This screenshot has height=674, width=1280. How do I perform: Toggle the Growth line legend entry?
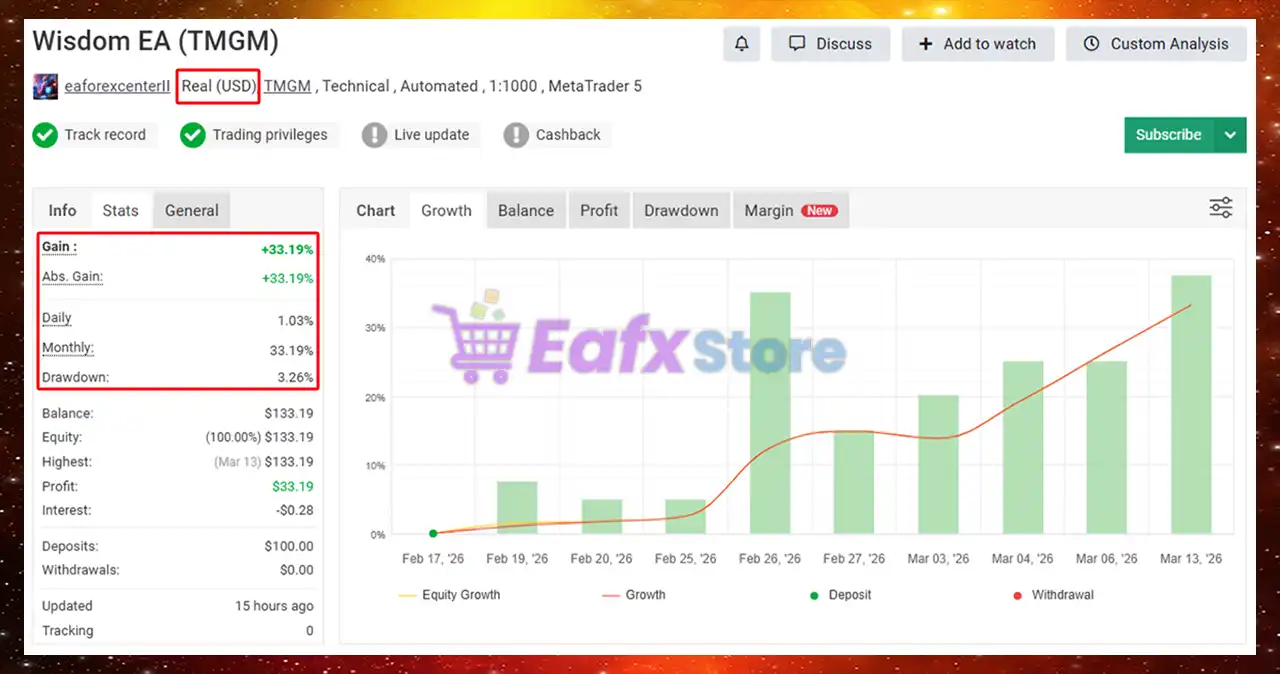(633, 595)
